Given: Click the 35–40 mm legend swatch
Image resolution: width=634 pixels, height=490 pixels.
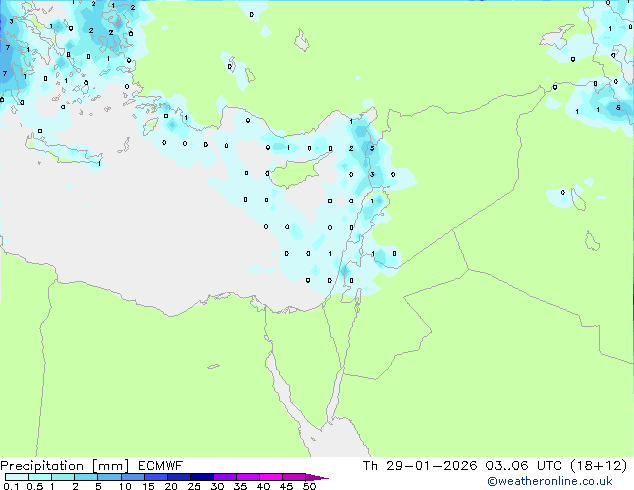Looking at the screenshot, I should pyautogui.click(x=248, y=477).
